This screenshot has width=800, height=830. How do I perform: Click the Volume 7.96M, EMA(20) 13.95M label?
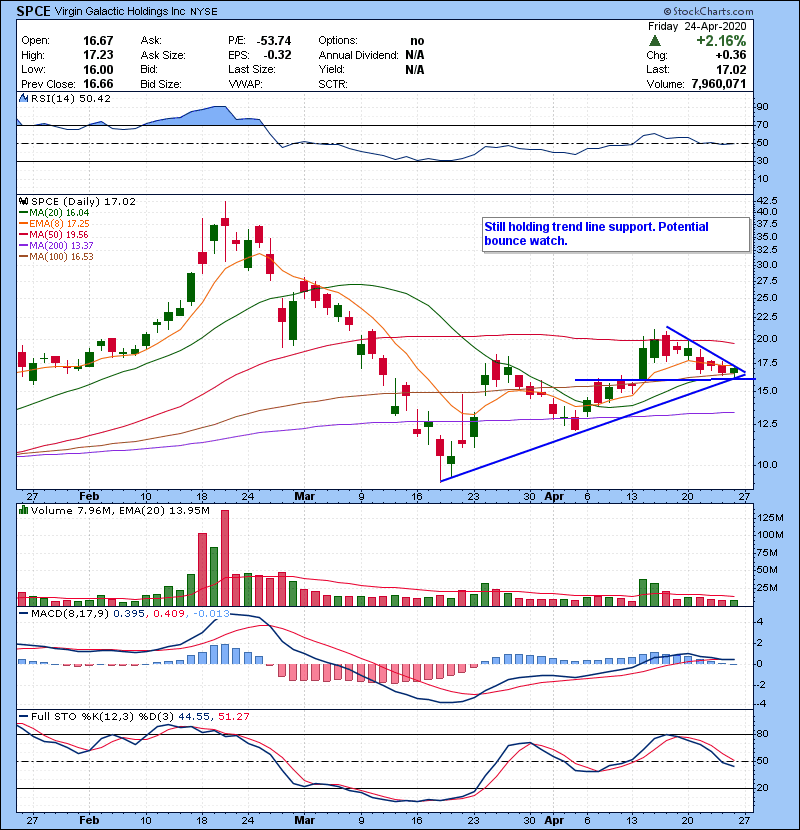coord(120,510)
